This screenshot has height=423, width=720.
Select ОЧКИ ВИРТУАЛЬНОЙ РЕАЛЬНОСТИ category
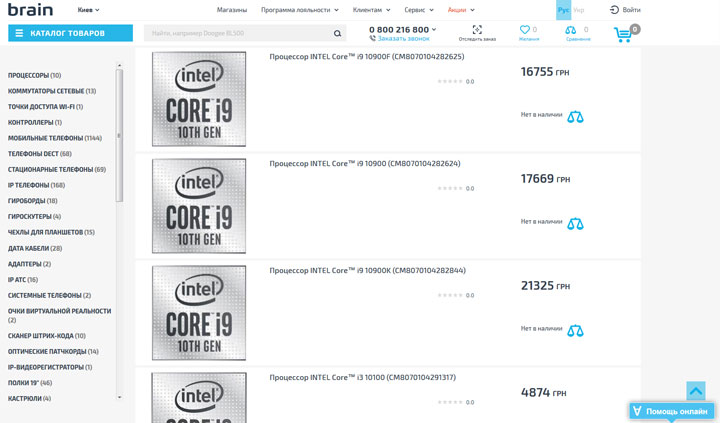click(60, 315)
